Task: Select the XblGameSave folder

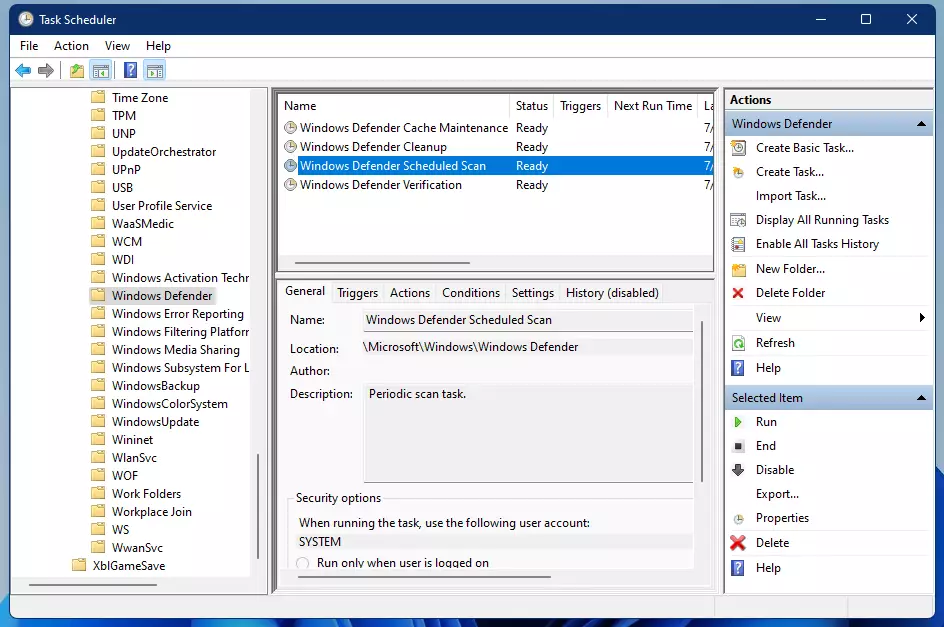Action: tap(129, 566)
